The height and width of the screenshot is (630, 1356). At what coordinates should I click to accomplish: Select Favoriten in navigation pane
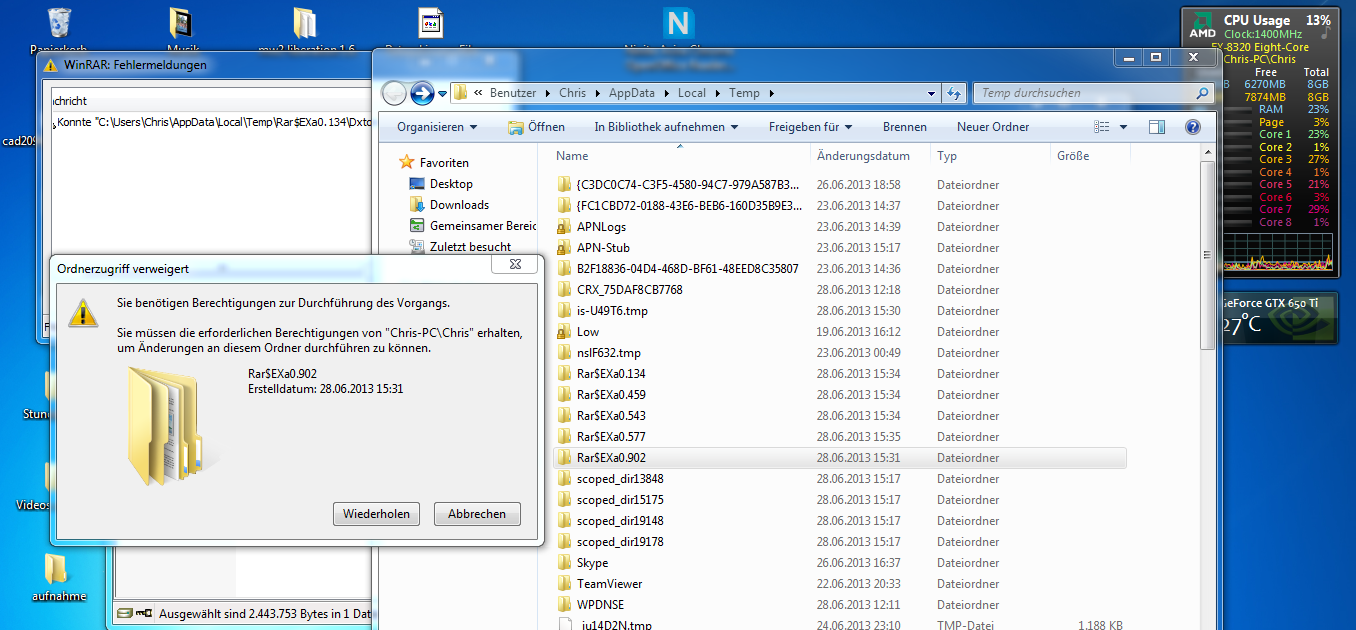coord(444,162)
